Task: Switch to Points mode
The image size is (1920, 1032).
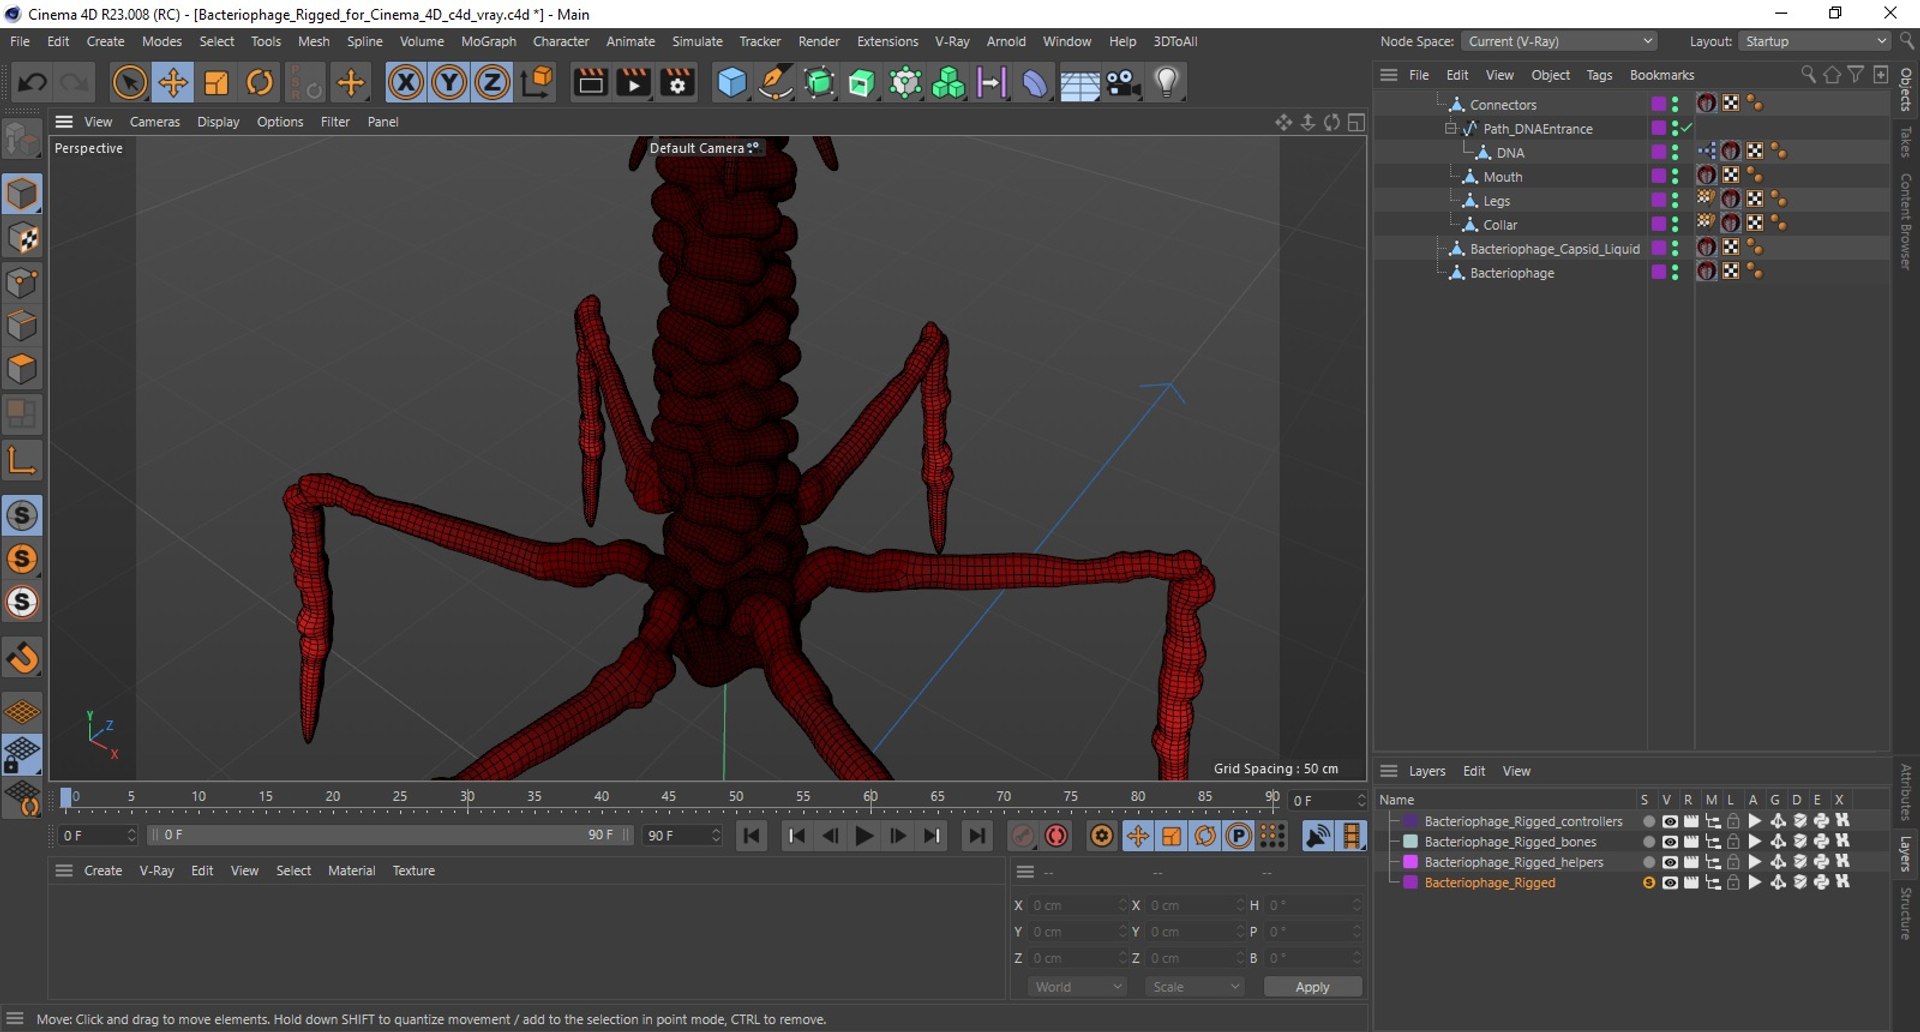Action: (22, 282)
